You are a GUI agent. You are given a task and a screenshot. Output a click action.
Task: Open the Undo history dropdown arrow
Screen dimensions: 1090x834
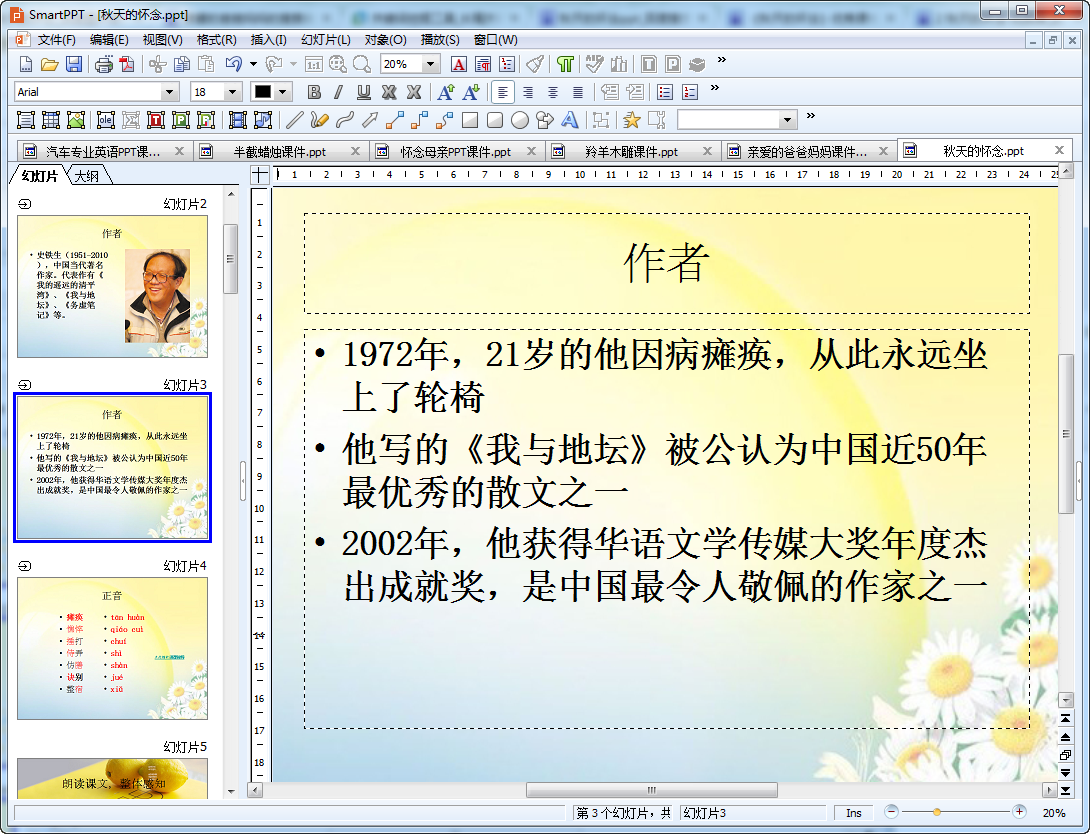(253, 65)
